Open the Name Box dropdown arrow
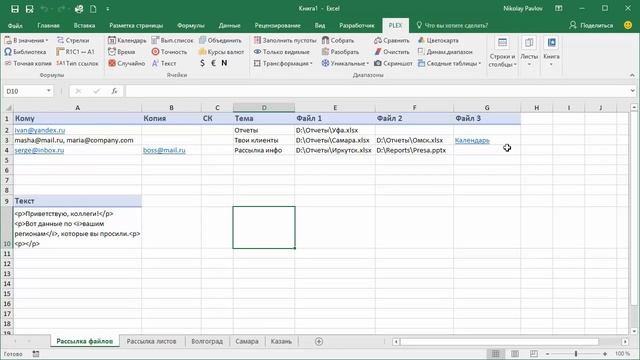This screenshot has width=640, height=360. click(49, 91)
